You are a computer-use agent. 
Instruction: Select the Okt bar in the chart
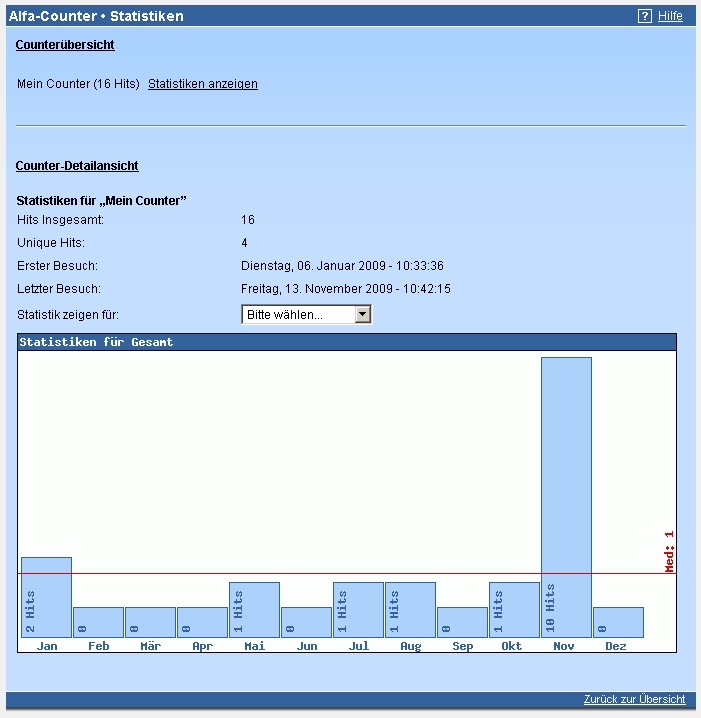pyautogui.click(x=514, y=610)
